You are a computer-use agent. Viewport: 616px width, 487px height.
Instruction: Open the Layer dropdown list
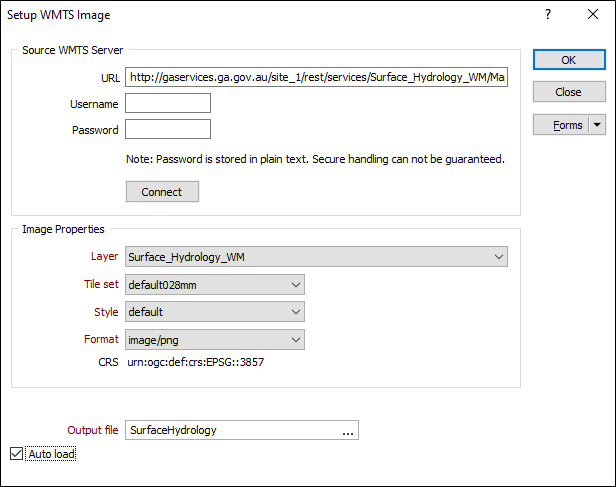tap(316, 257)
